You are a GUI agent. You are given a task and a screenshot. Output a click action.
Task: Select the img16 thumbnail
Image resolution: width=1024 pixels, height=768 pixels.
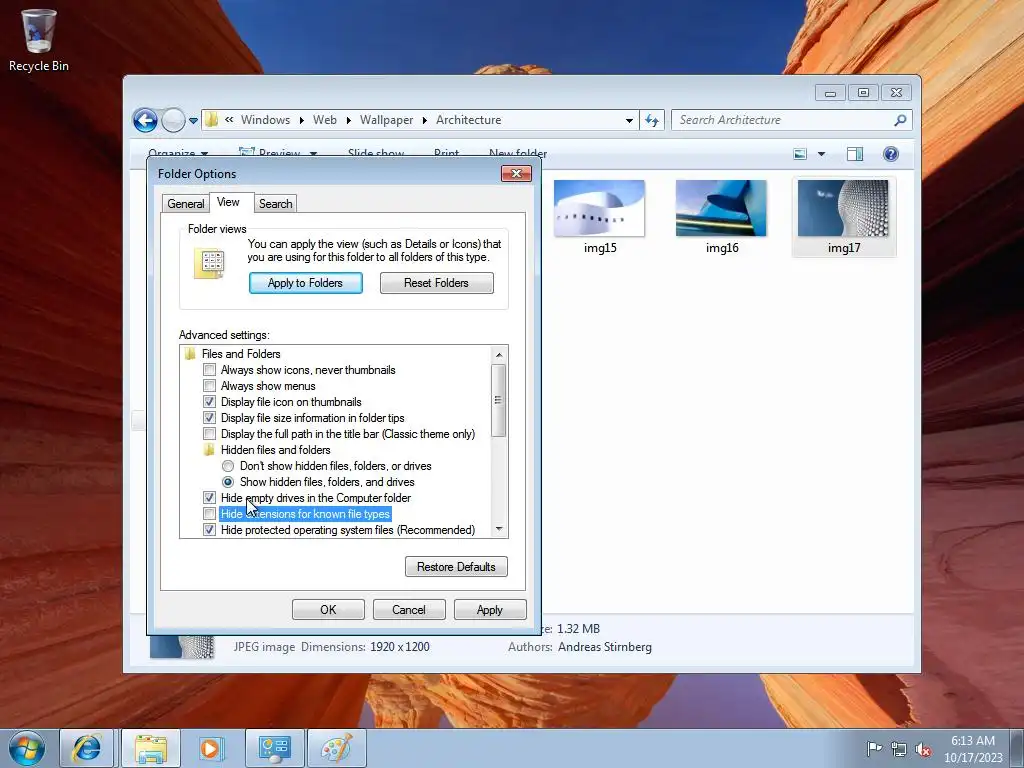(722, 217)
